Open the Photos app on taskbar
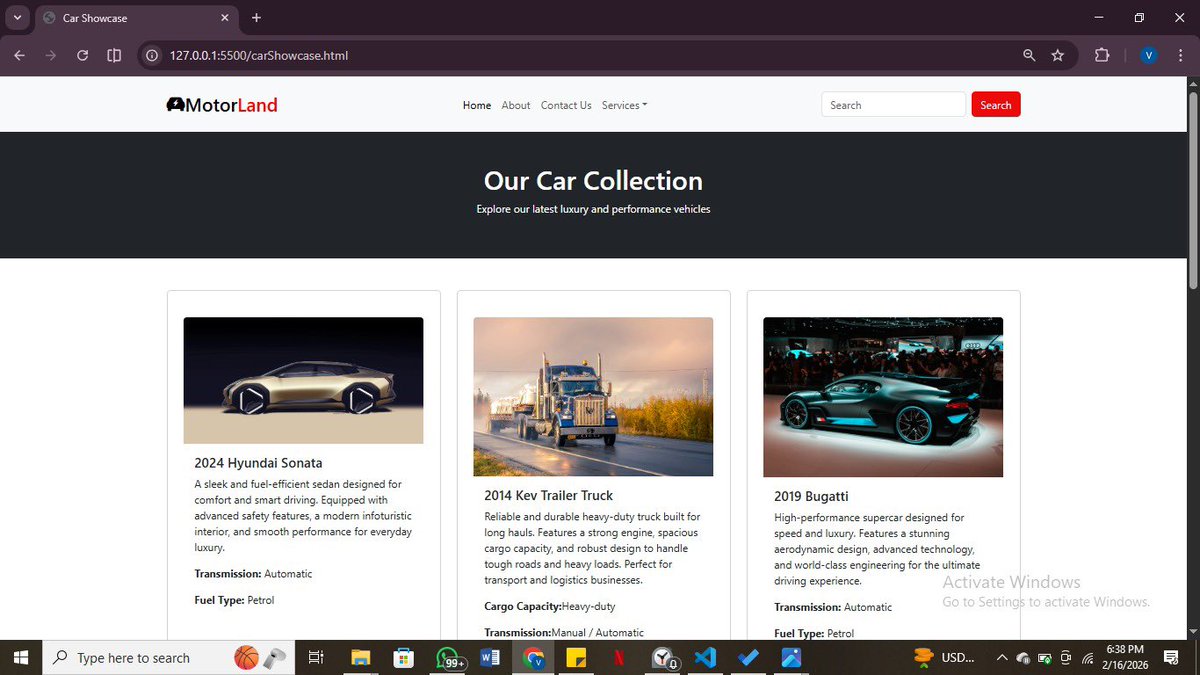This screenshot has width=1200, height=675. click(x=791, y=658)
